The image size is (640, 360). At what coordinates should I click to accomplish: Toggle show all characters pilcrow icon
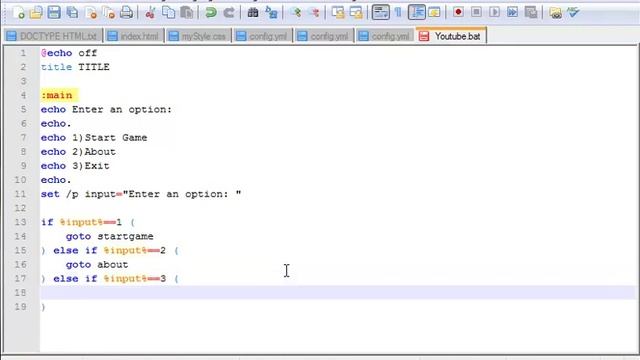pyautogui.click(x=398, y=13)
